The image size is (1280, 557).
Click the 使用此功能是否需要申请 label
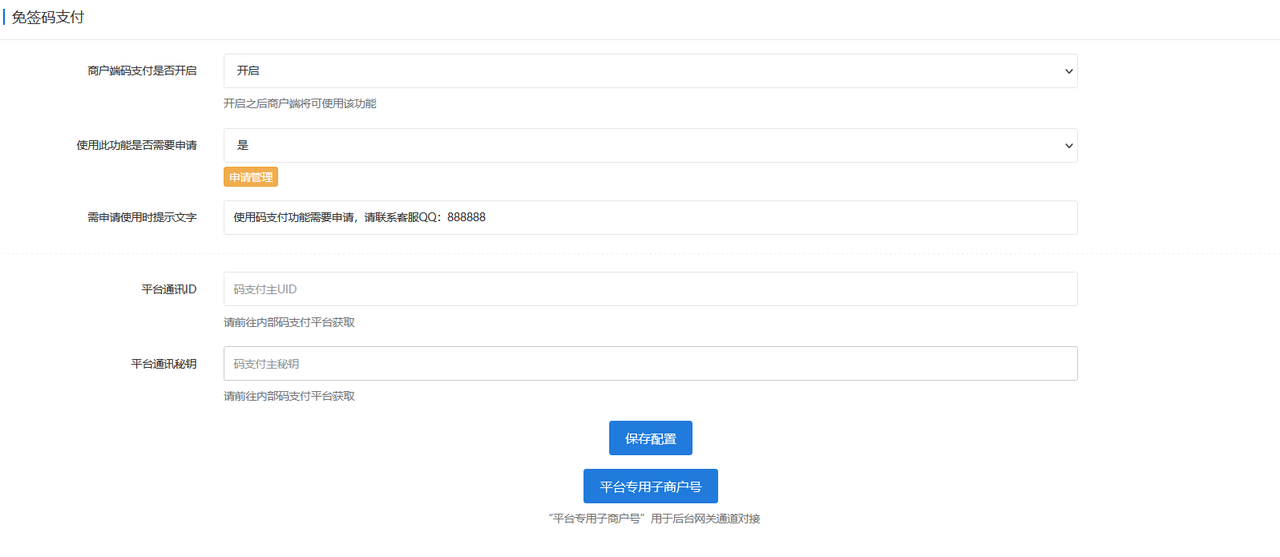[137, 145]
